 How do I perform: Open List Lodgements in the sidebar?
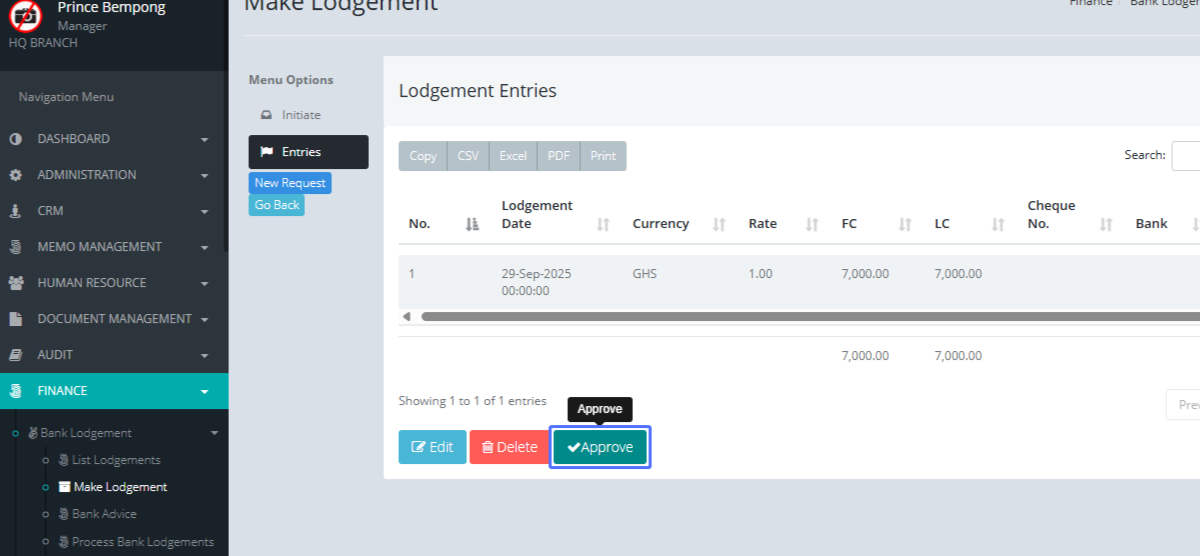coord(116,460)
